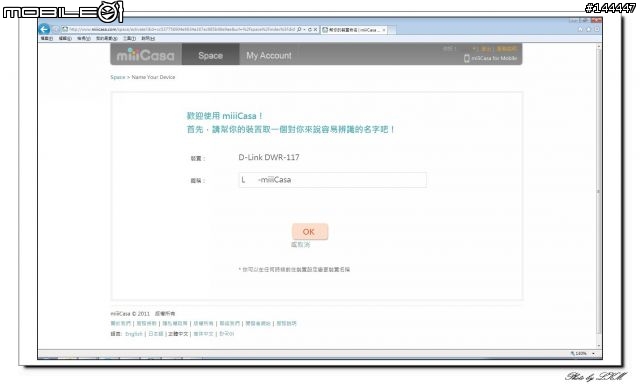Go back using the browser Back arrow

(x=44, y=29)
